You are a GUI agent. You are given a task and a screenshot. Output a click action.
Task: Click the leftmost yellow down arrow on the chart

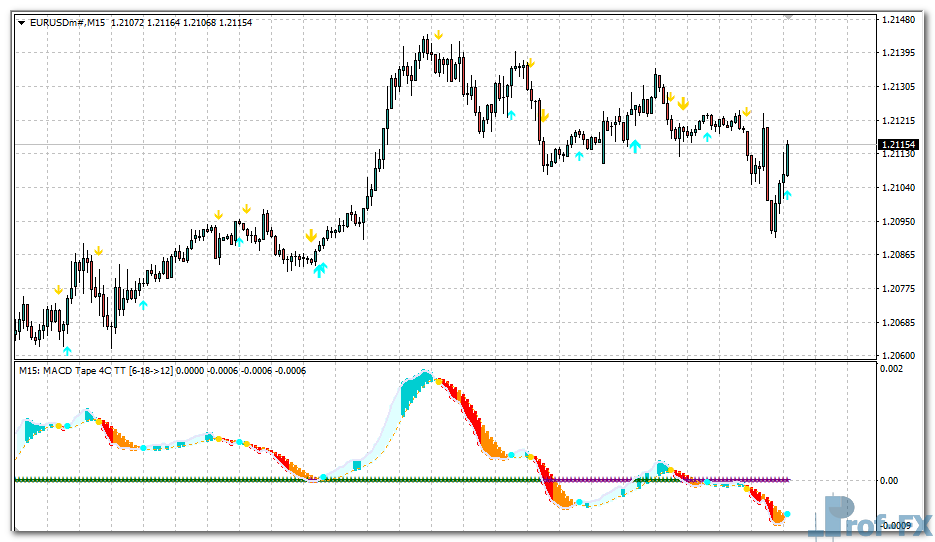(x=59, y=290)
